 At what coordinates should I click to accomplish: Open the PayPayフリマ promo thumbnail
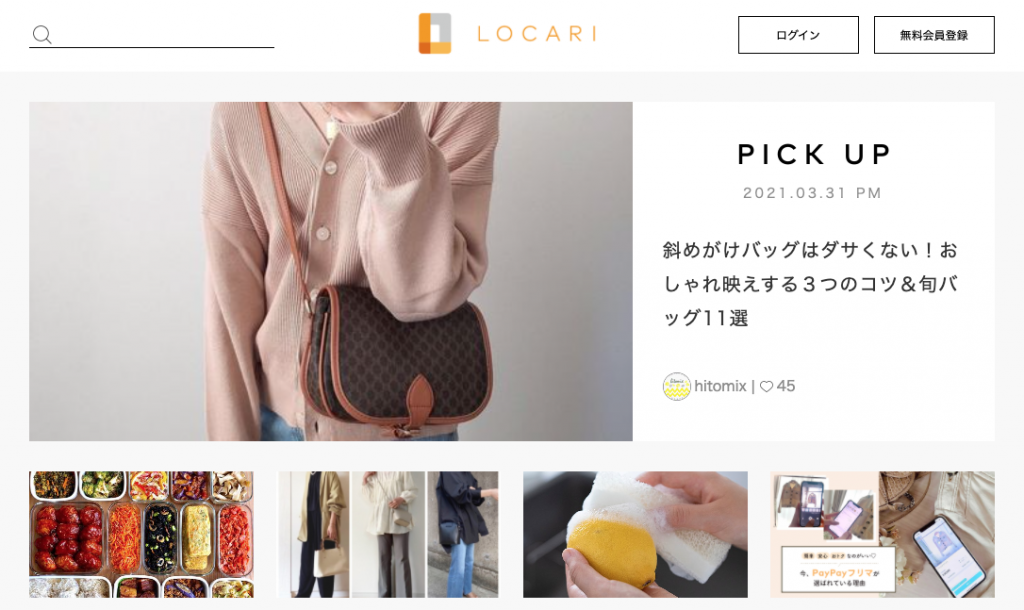click(x=882, y=534)
